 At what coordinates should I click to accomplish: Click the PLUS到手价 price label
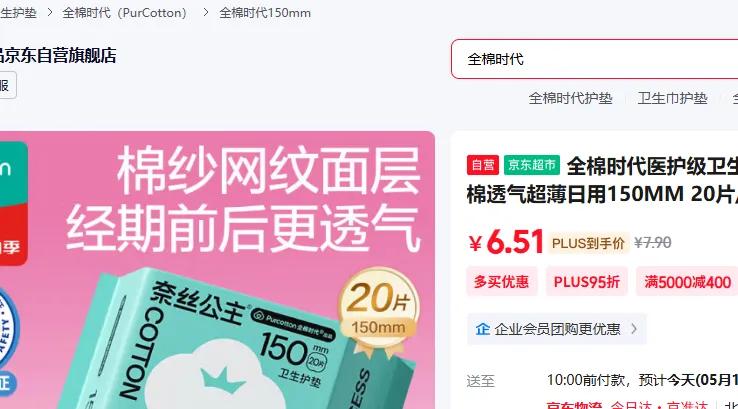point(588,243)
